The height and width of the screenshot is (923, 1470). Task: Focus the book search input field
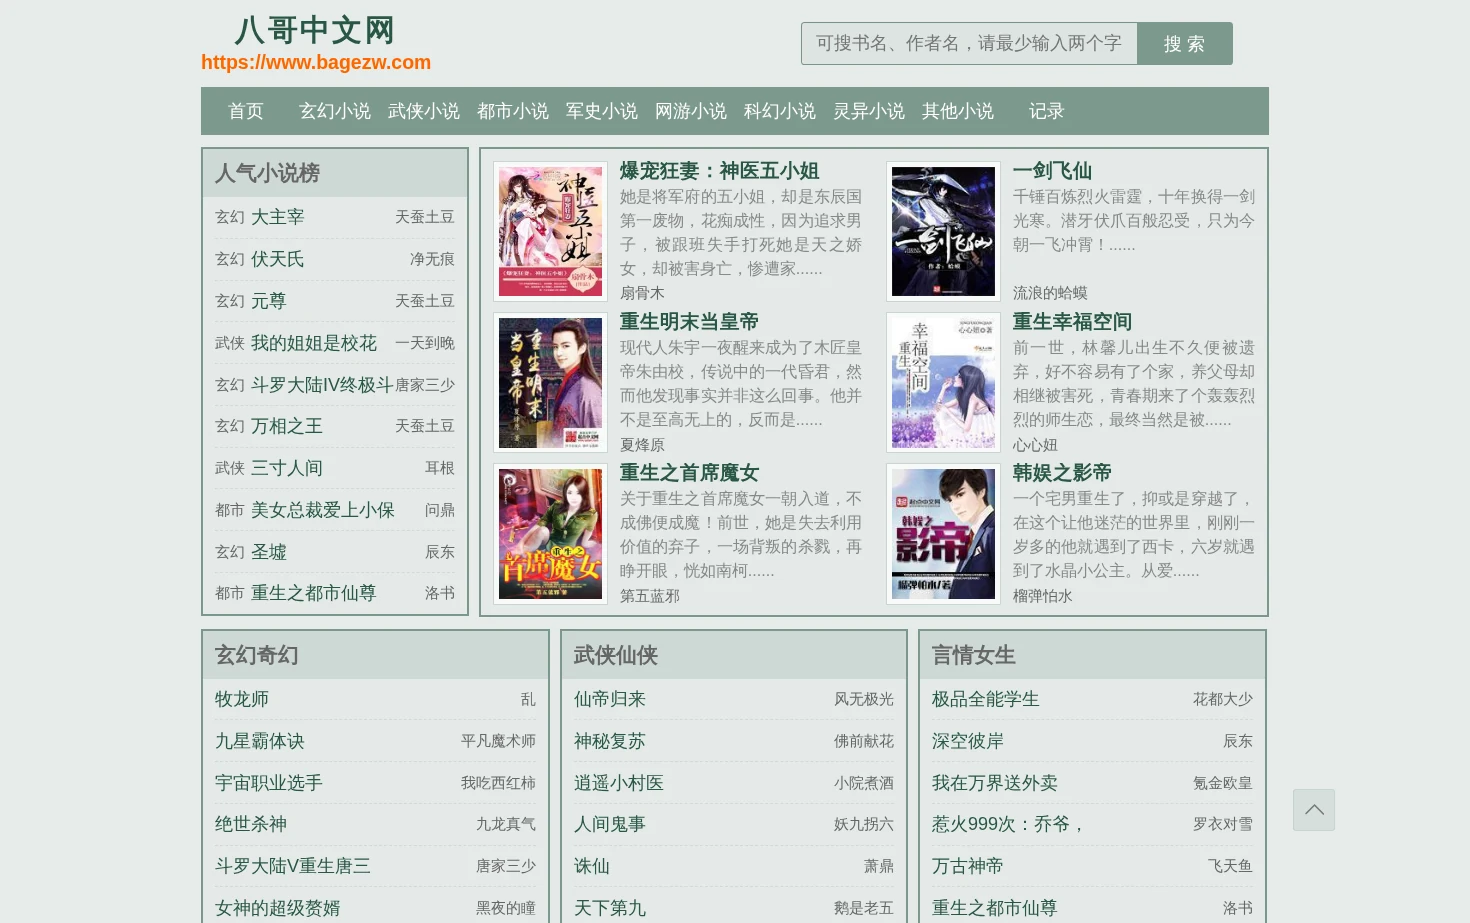[x=969, y=44]
